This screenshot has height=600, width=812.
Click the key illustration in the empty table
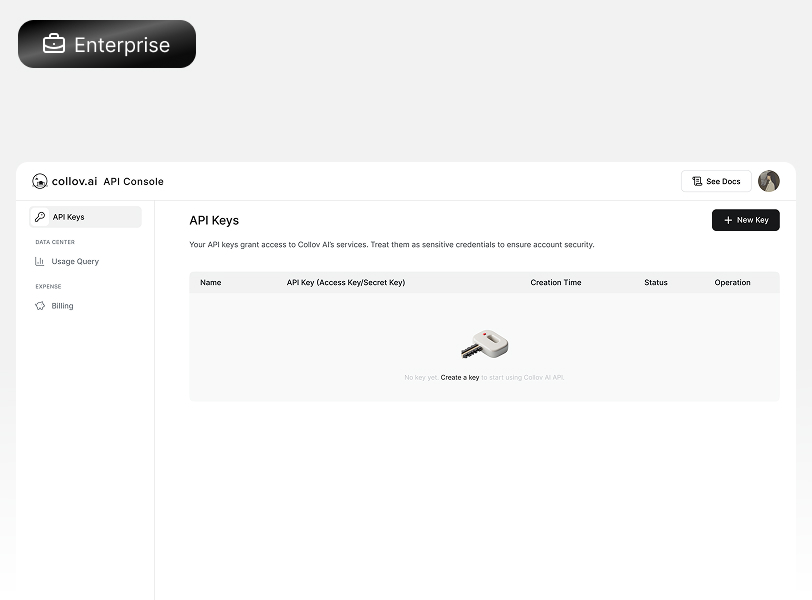(484, 342)
